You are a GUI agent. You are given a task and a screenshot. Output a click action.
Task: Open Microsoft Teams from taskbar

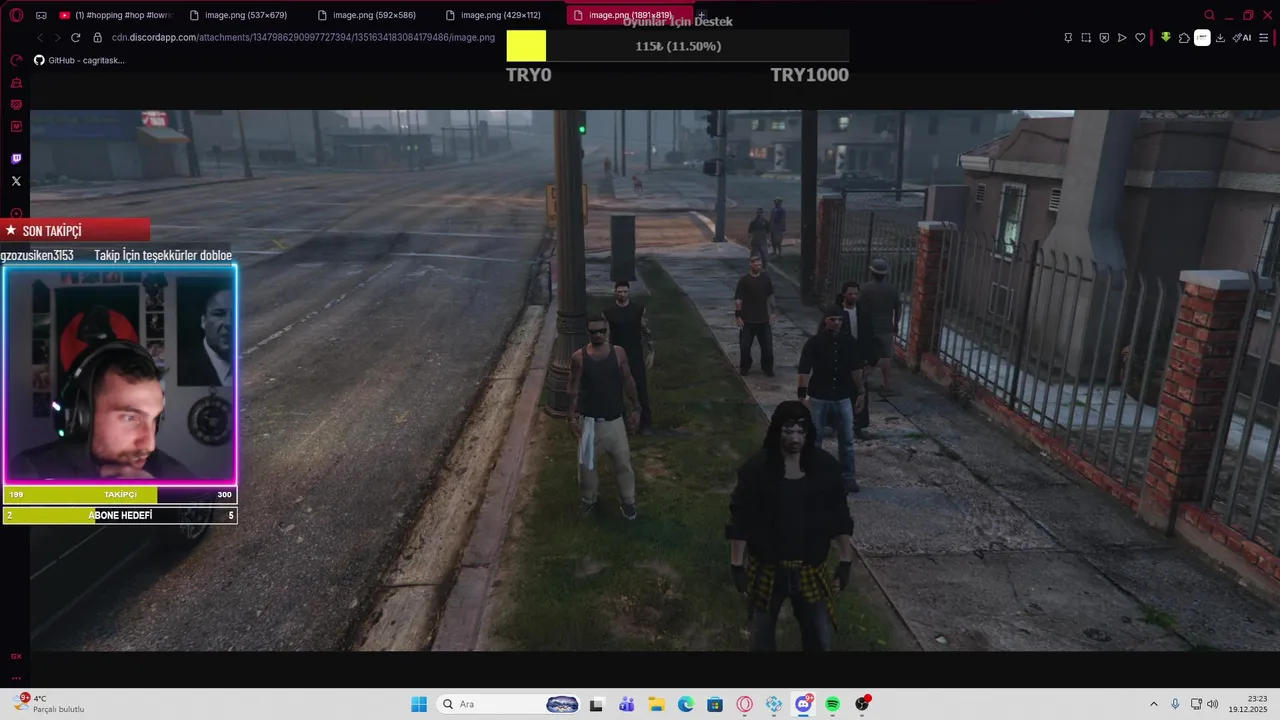[x=627, y=704]
